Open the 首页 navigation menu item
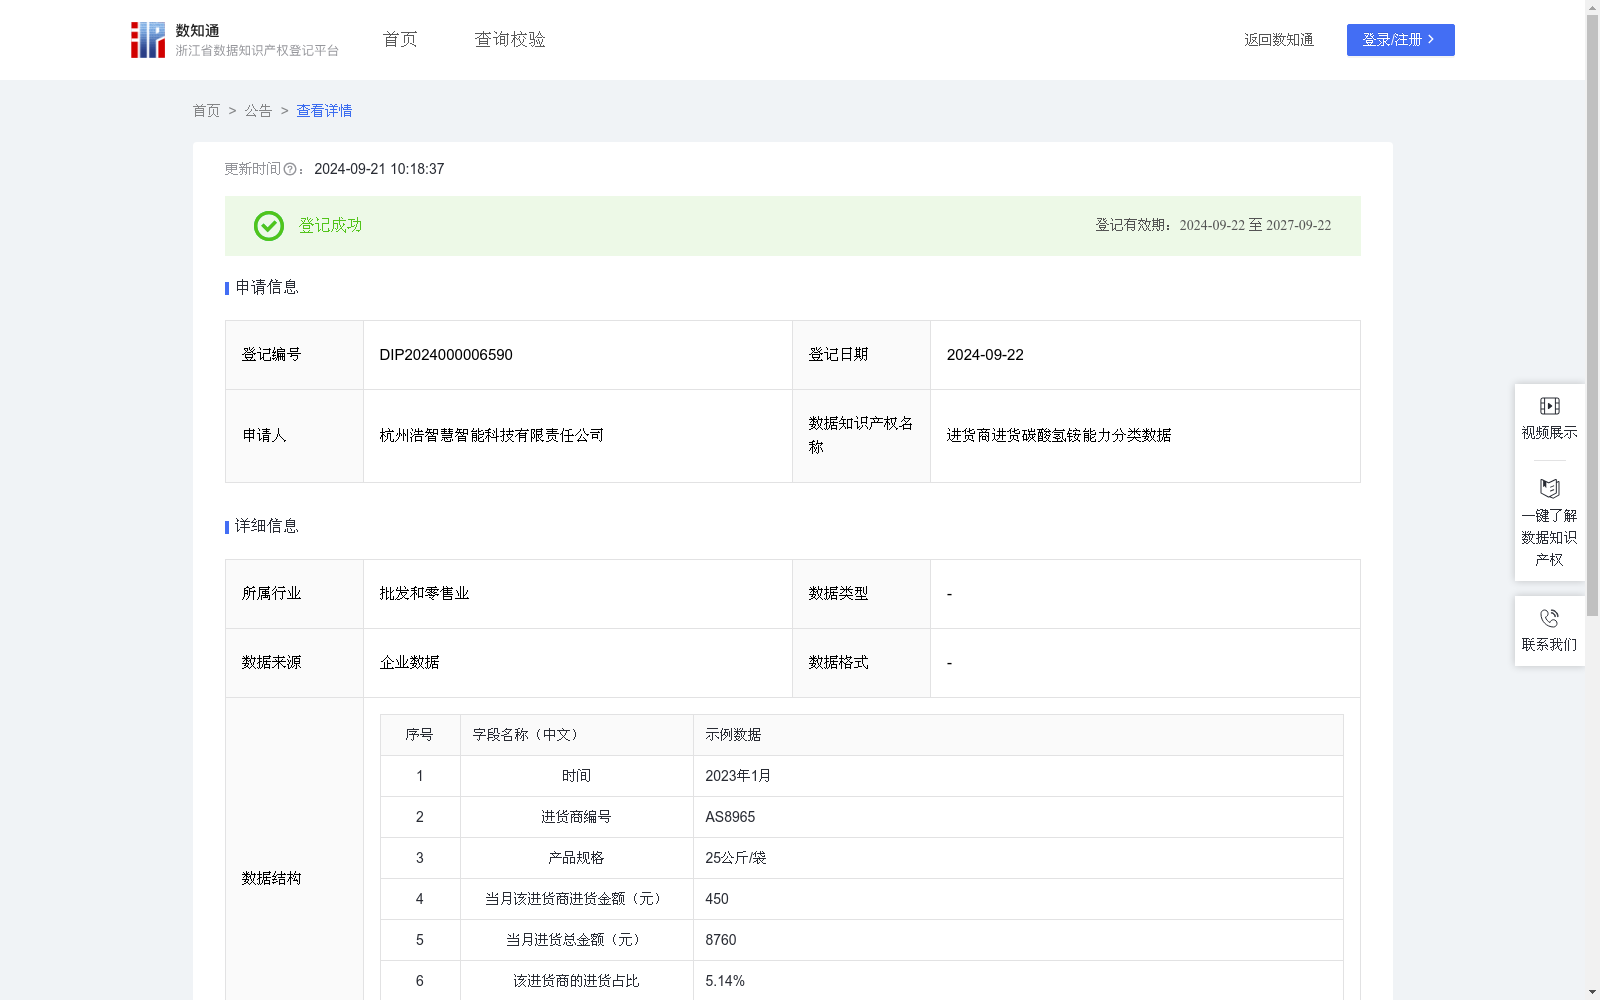The image size is (1600, 1000). [400, 40]
